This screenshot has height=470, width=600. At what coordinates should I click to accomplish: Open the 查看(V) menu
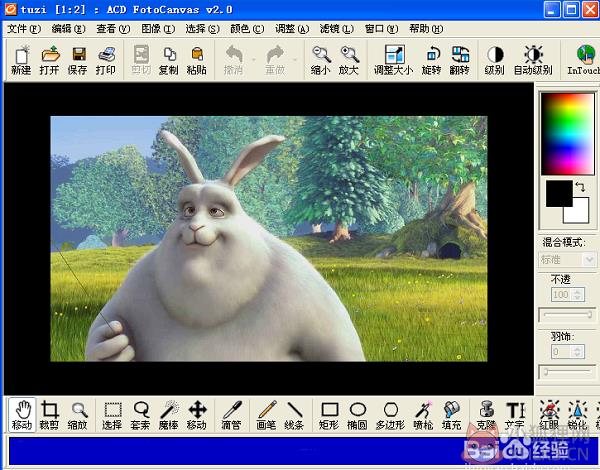coord(113,29)
